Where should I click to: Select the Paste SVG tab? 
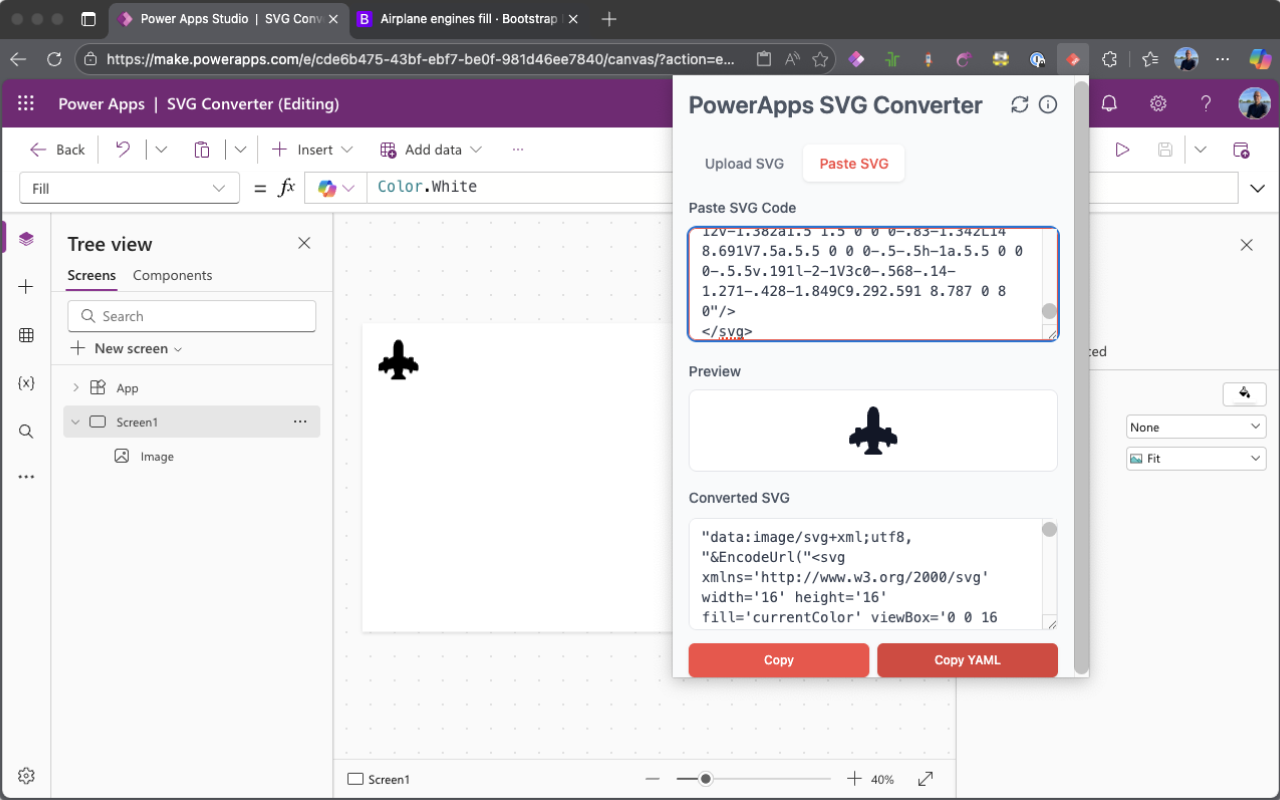(x=854, y=164)
